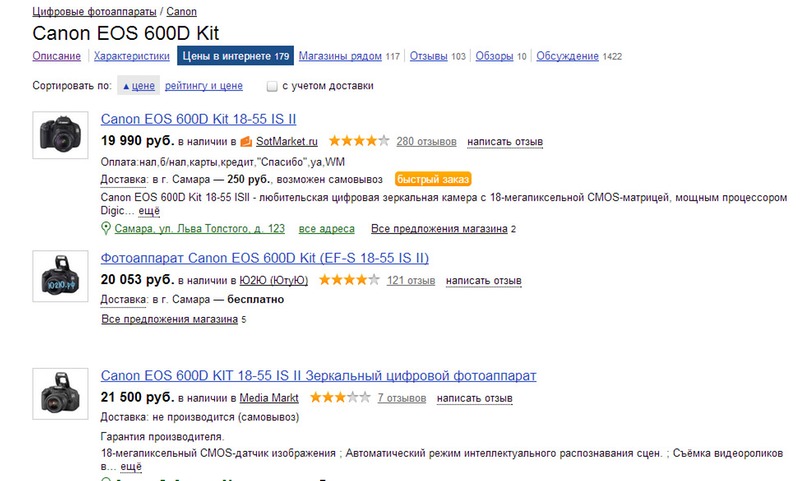Image resolution: width=800 pixels, height=481 pixels.
Task: Click the Media Markt star rating
Action: click(x=340, y=397)
